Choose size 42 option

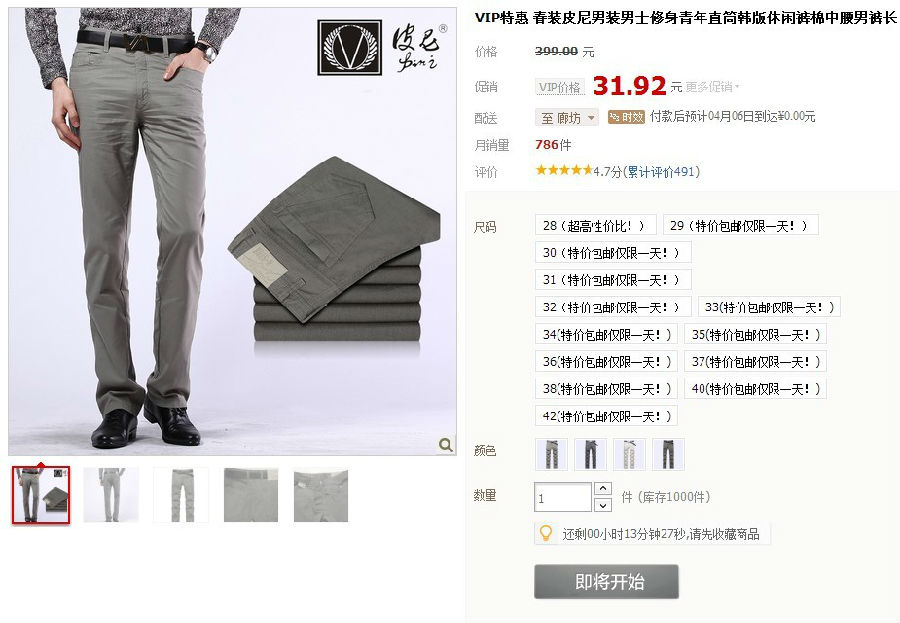click(606, 416)
